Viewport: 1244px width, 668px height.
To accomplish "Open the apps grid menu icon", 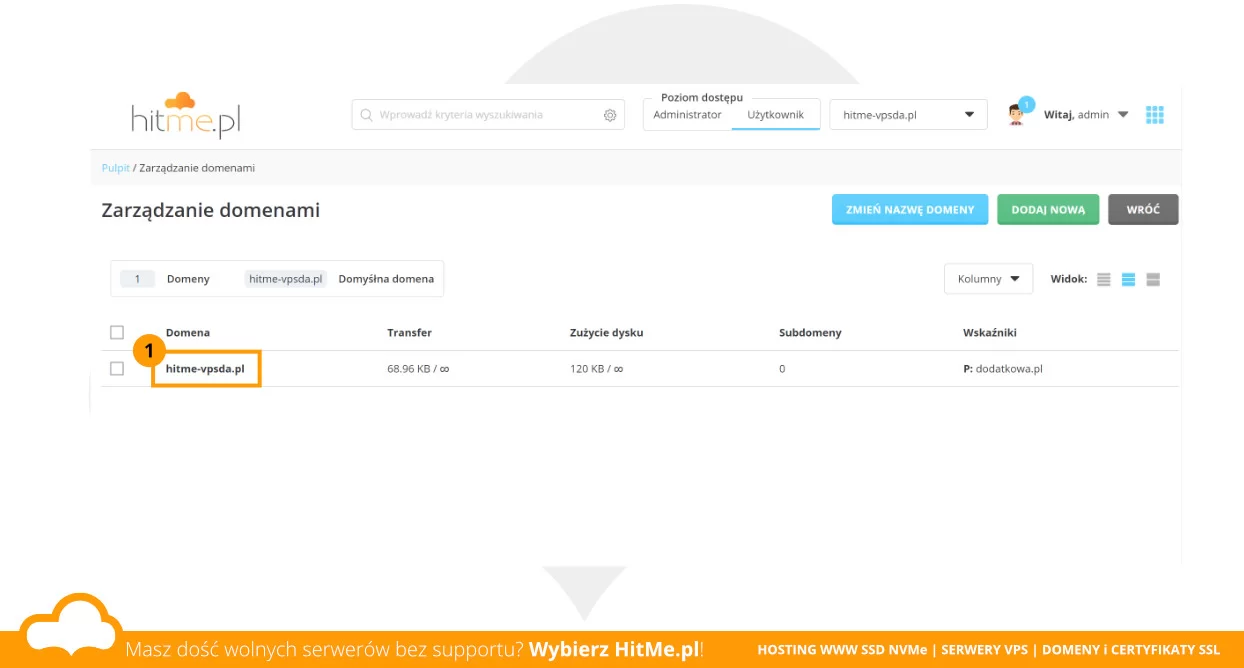I will pyautogui.click(x=1155, y=115).
